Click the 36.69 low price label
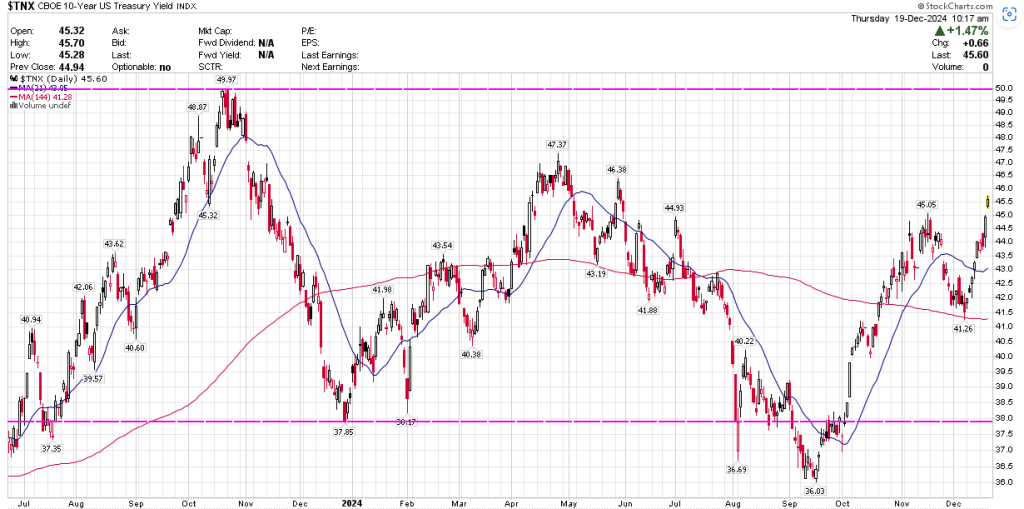The image size is (1024, 509). [736, 470]
